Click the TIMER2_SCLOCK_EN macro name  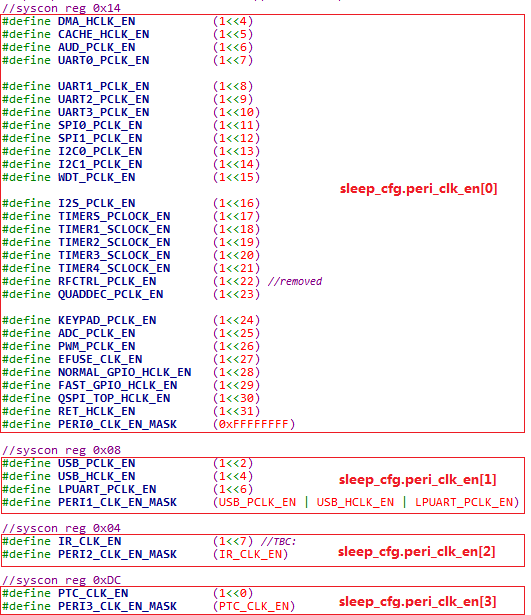pyautogui.click(x=114, y=242)
